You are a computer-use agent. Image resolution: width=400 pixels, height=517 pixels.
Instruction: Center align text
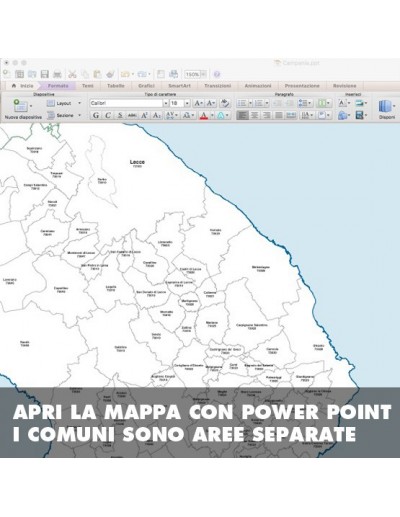point(254,115)
